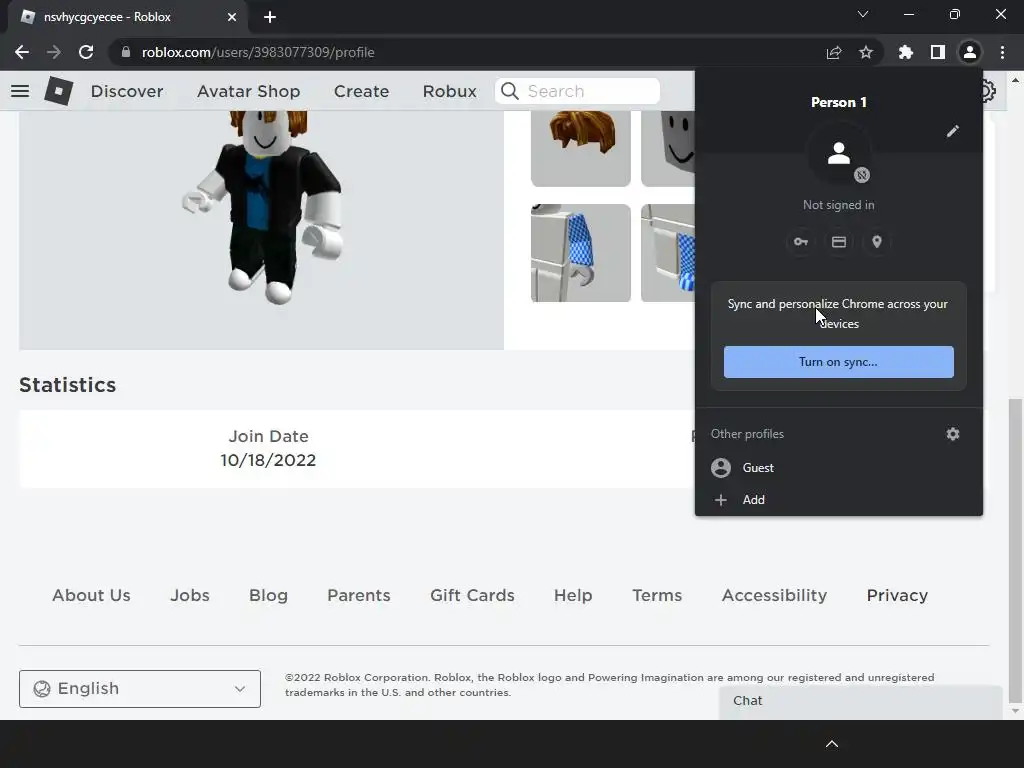This screenshot has height=768, width=1024.
Task: Open the tab search chevron in title bar
Action: tap(863, 14)
